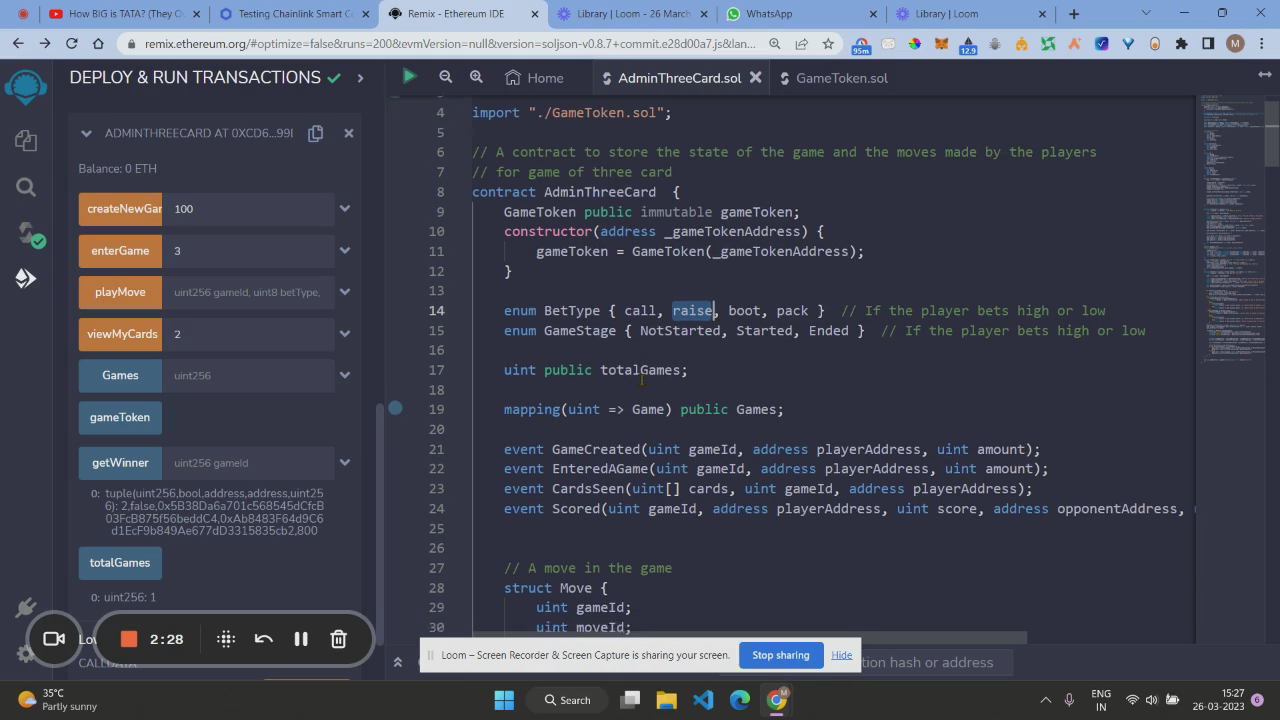This screenshot has width=1280, height=720.
Task: Open the Deploy & run transactions sidebar icon
Action: 26,279
